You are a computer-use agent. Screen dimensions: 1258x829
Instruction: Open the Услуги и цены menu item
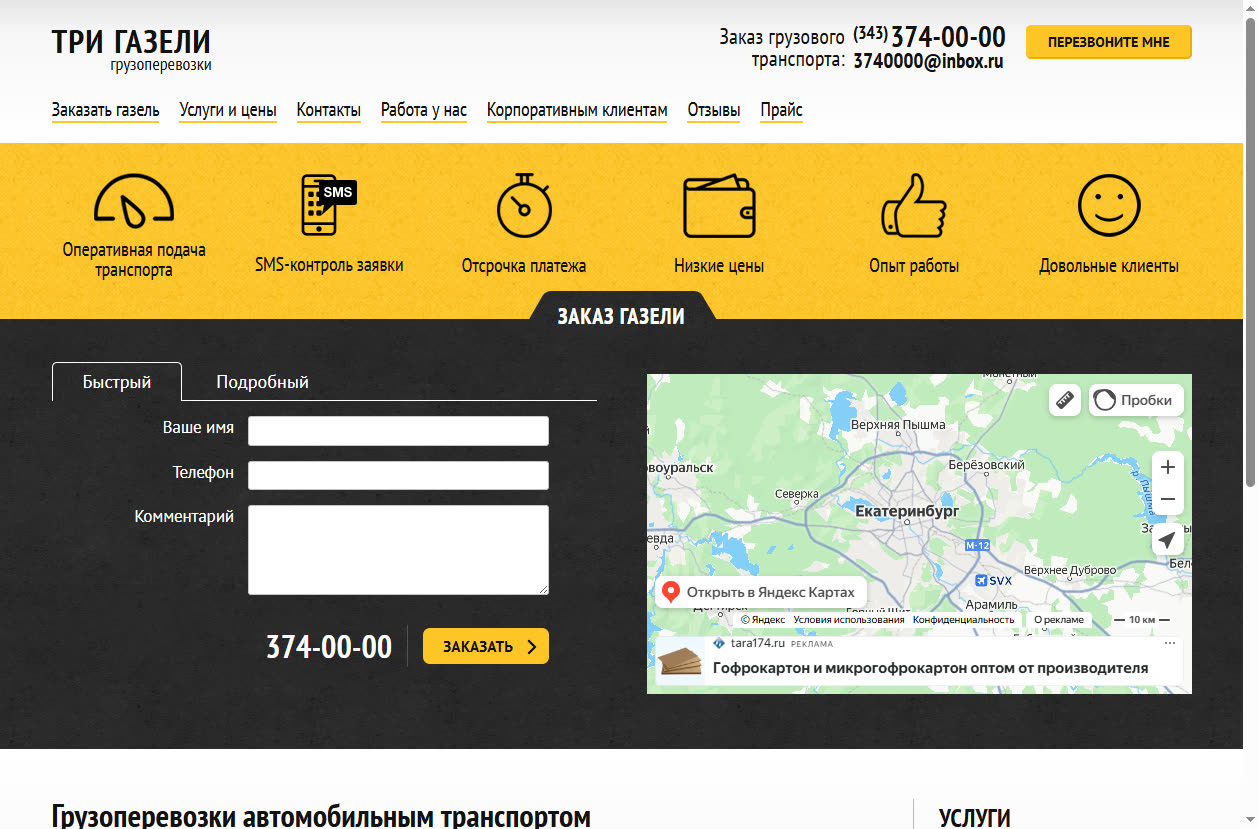[x=228, y=110]
